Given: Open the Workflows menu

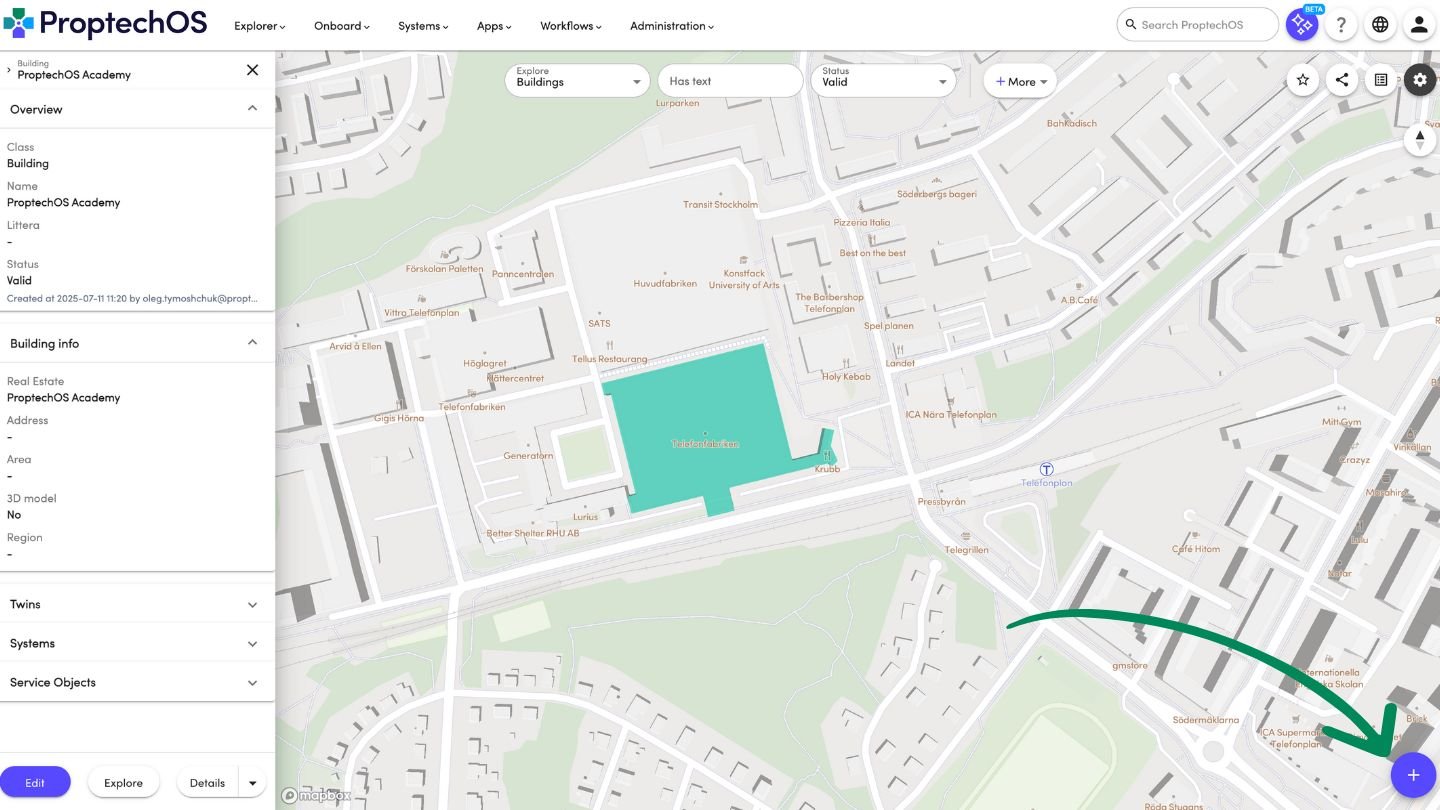Looking at the screenshot, I should (x=571, y=26).
